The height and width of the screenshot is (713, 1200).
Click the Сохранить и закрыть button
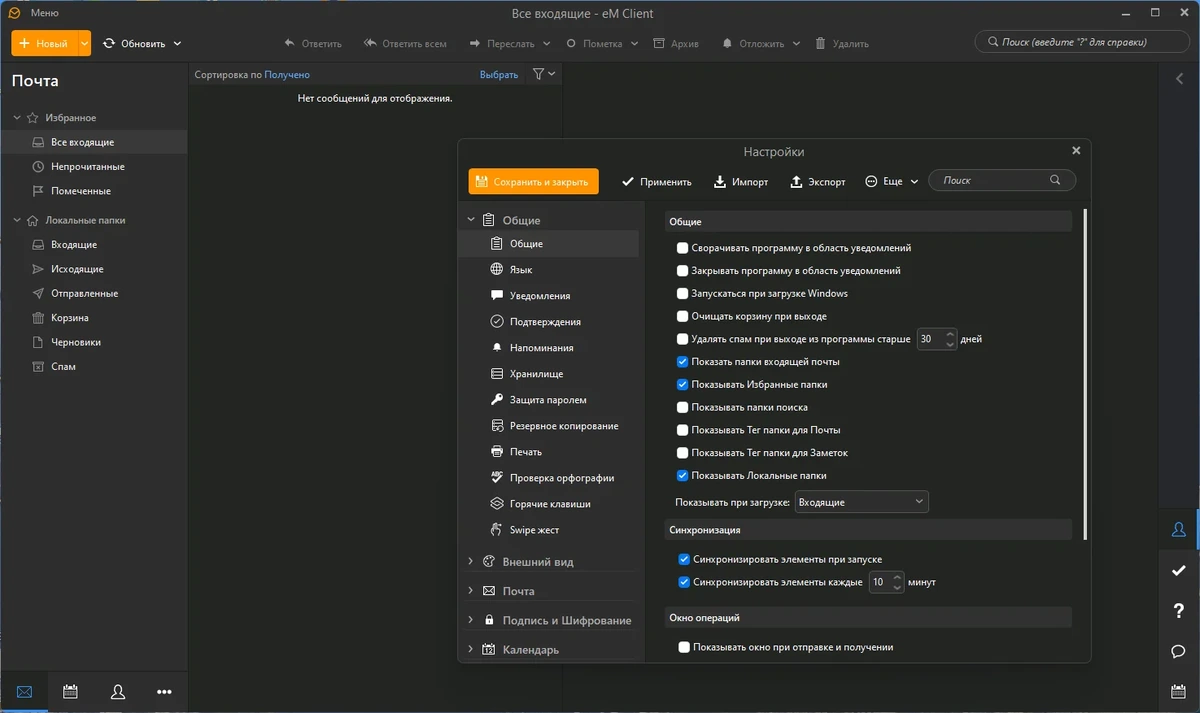point(533,181)
